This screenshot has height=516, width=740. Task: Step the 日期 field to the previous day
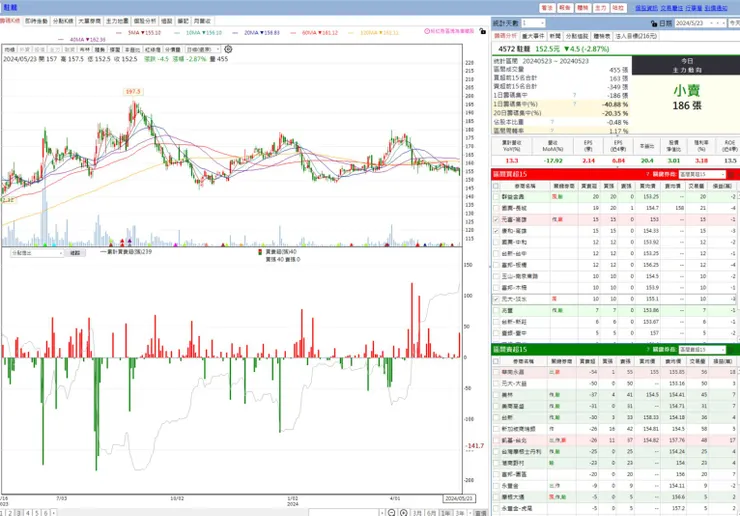(x=718, y=23)
